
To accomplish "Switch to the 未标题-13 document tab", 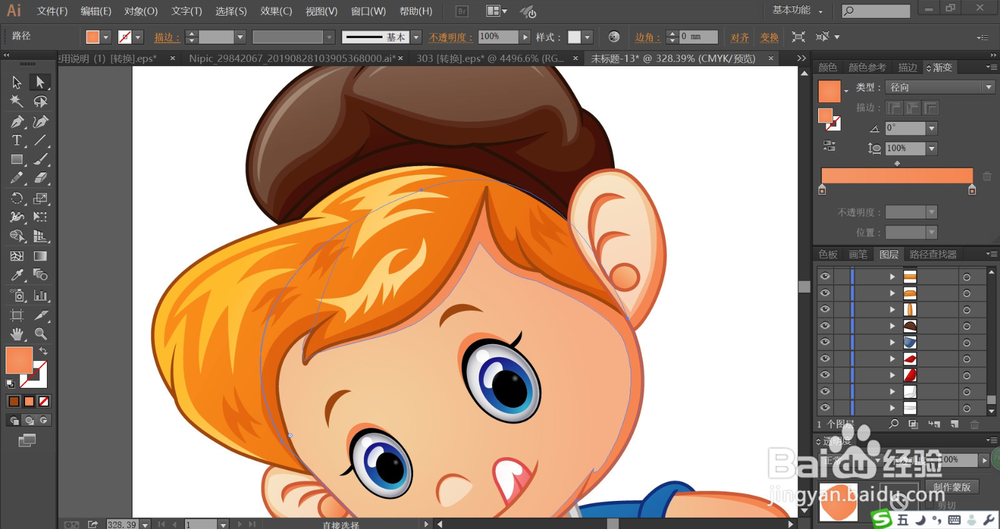I will click(673, 59).
